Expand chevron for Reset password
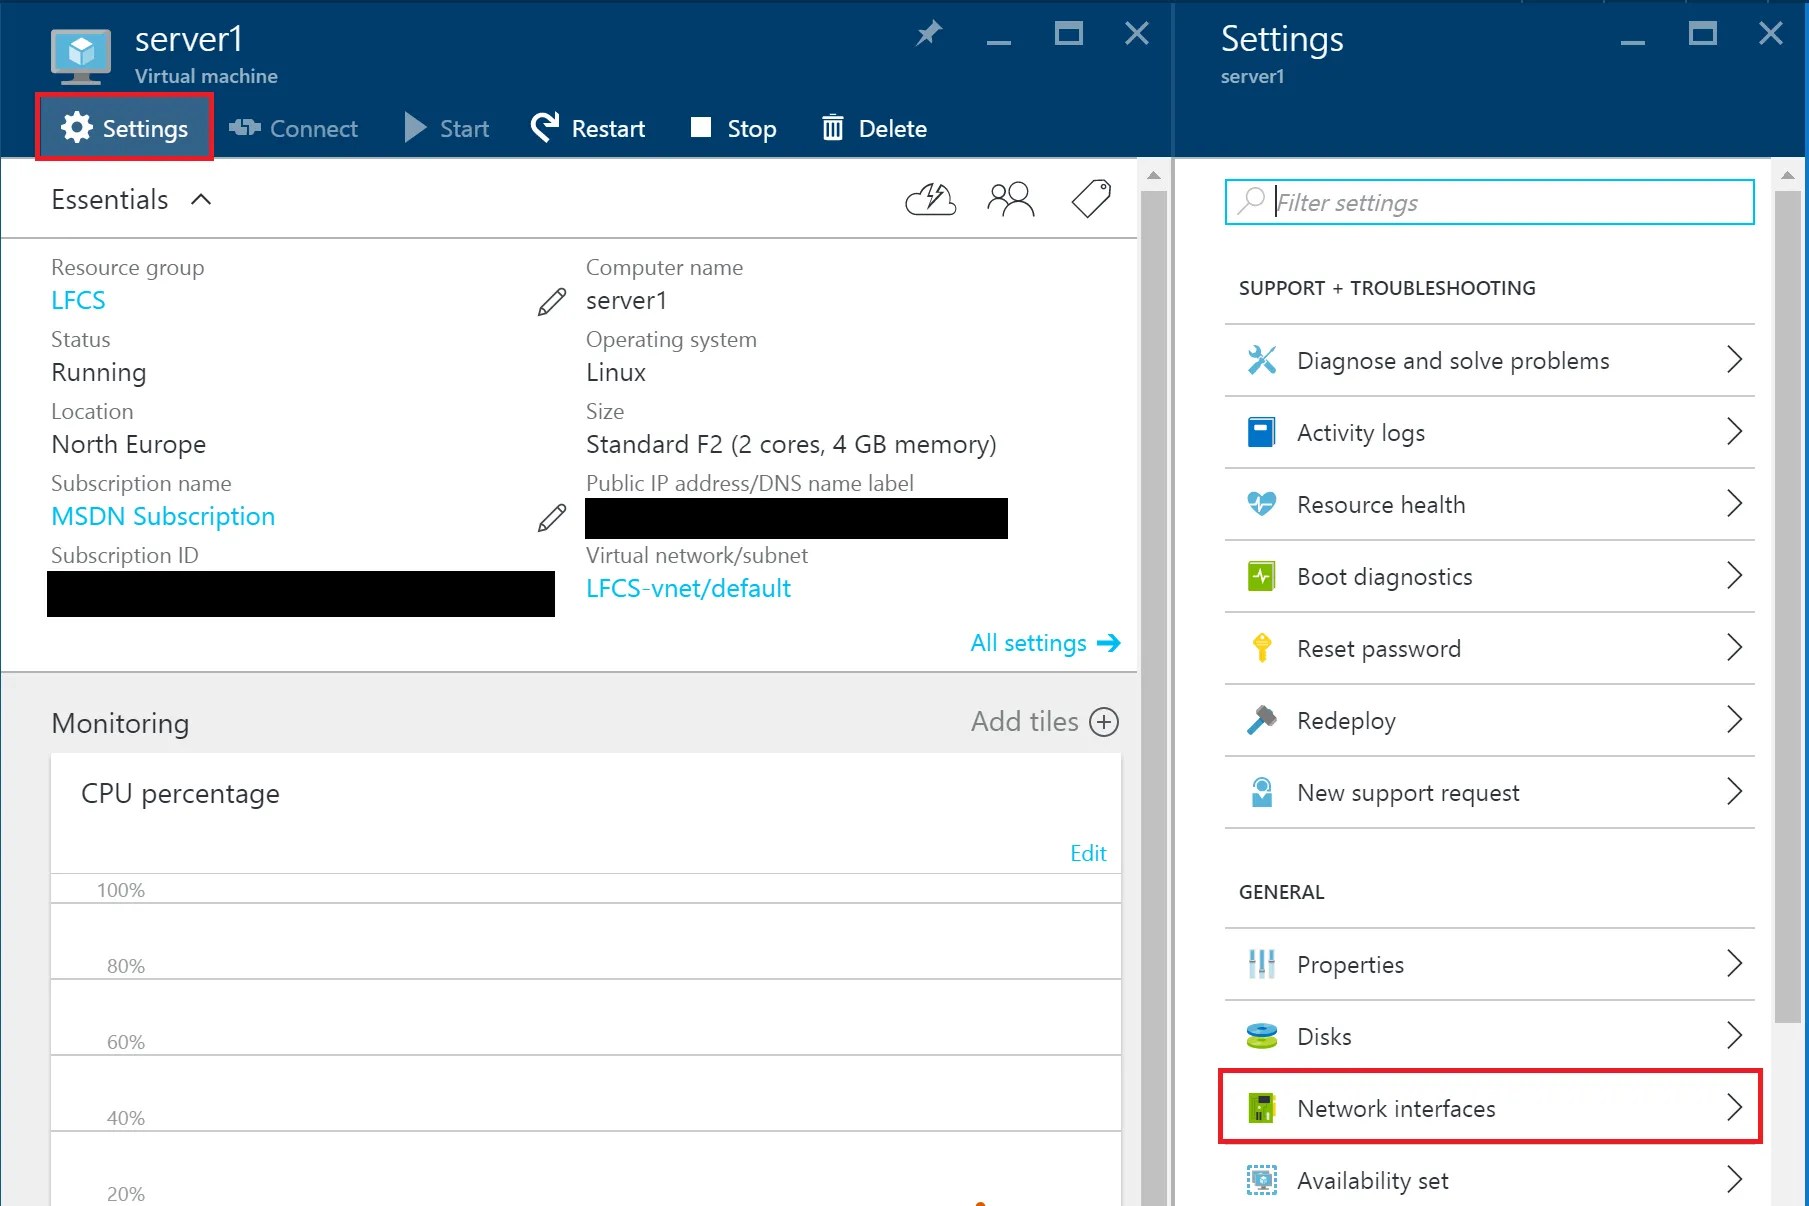 1735,648
